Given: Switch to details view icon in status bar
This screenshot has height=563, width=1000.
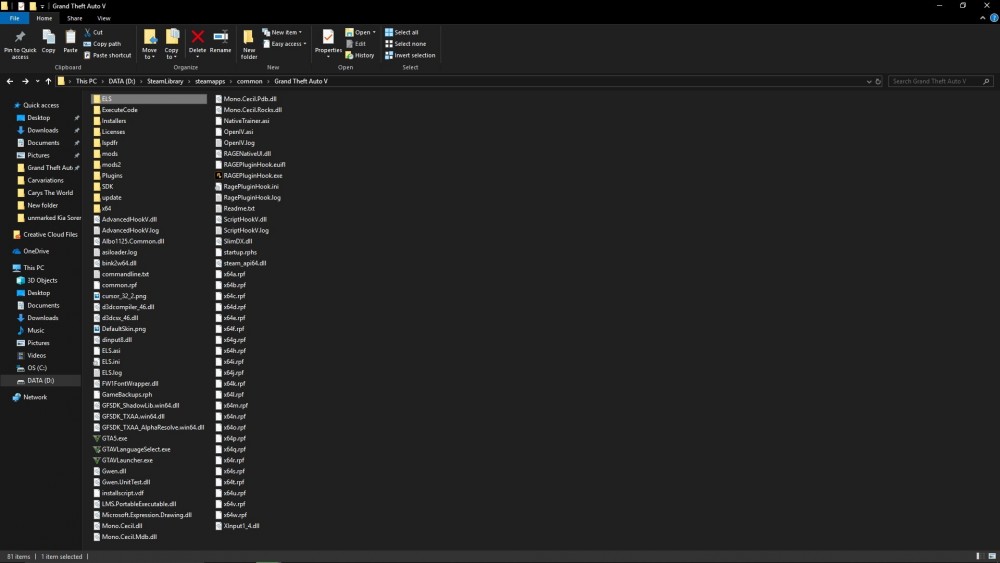Looking at the screenshot, I should (x=978, y=557).
